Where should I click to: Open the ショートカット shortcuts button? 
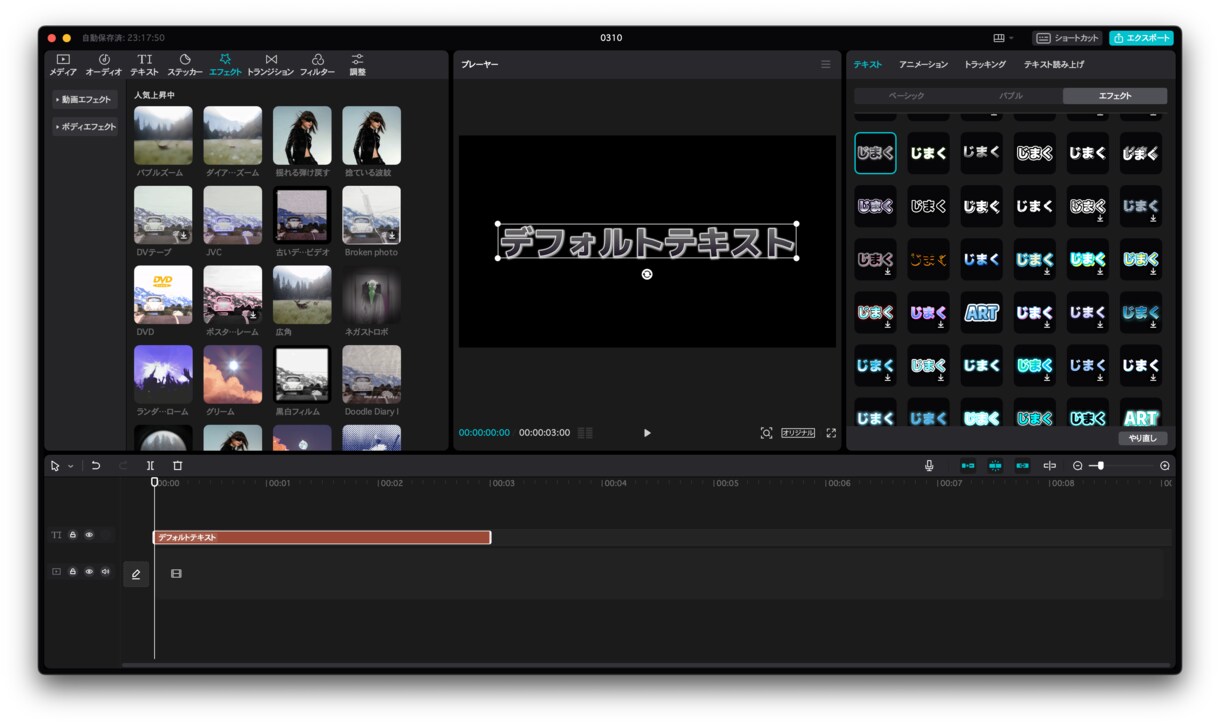point(1067,38)
